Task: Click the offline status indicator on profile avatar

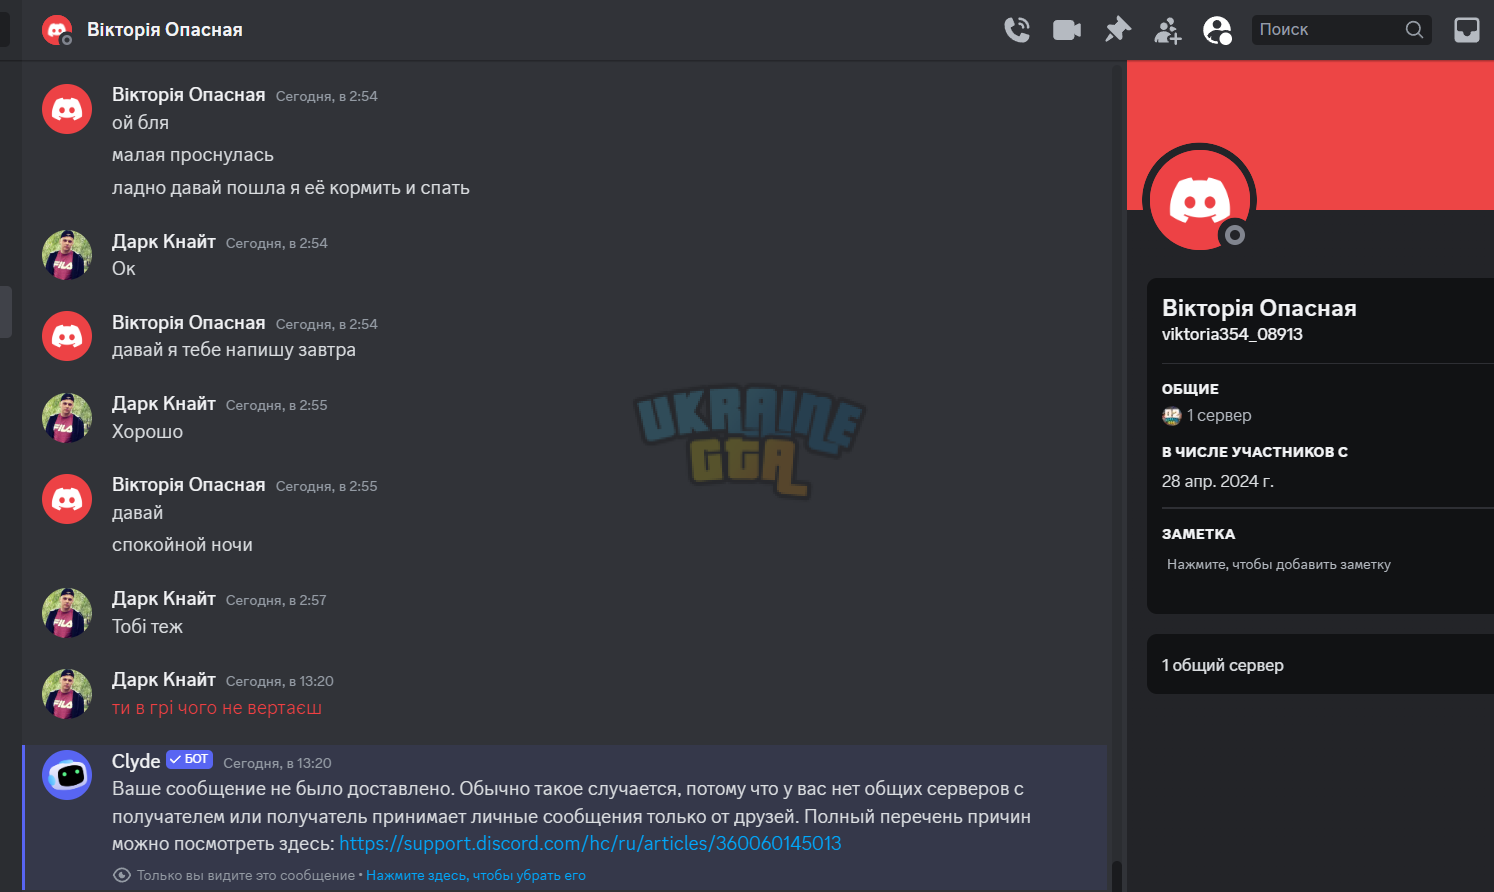Action: (1235, 235)
